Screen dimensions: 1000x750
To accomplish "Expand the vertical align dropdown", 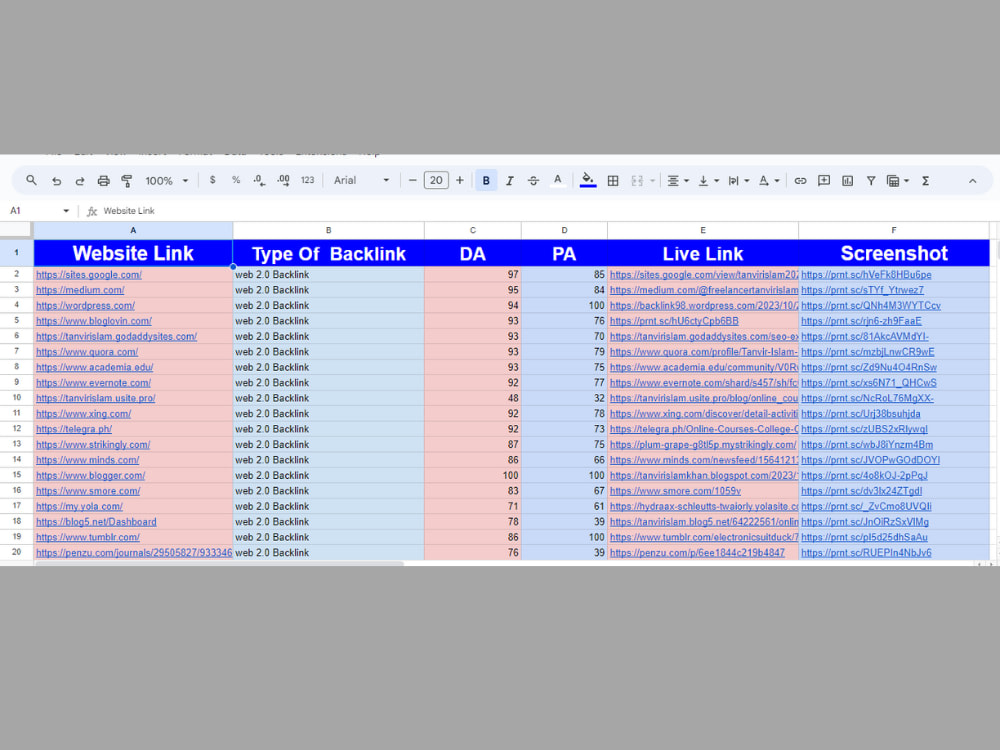I will pos(716,181).
